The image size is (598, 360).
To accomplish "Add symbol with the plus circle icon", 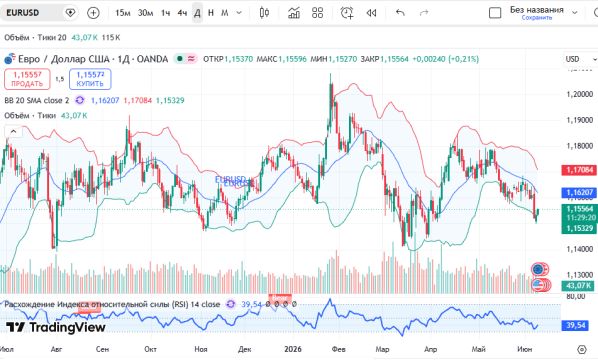I will click(93, 13).
